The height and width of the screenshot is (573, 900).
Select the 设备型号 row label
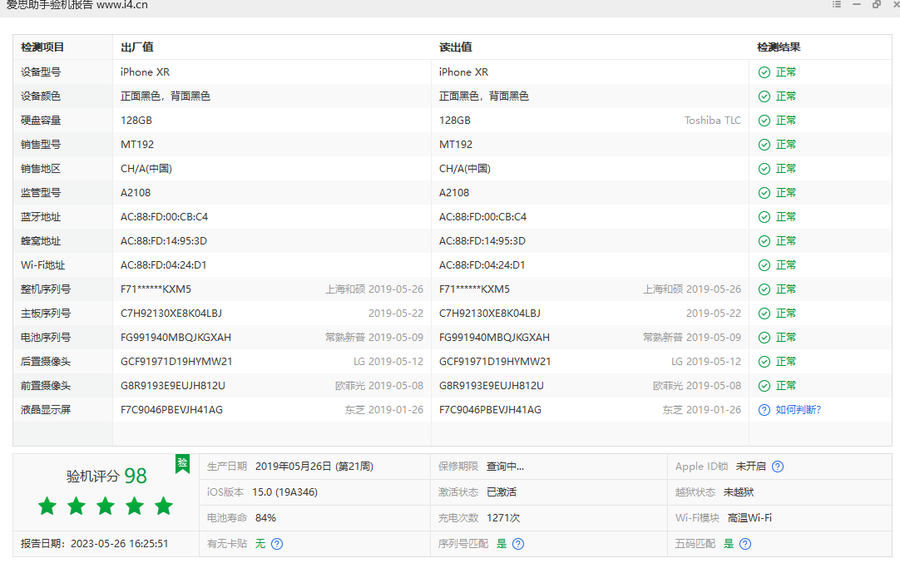(x=41, y=72)
